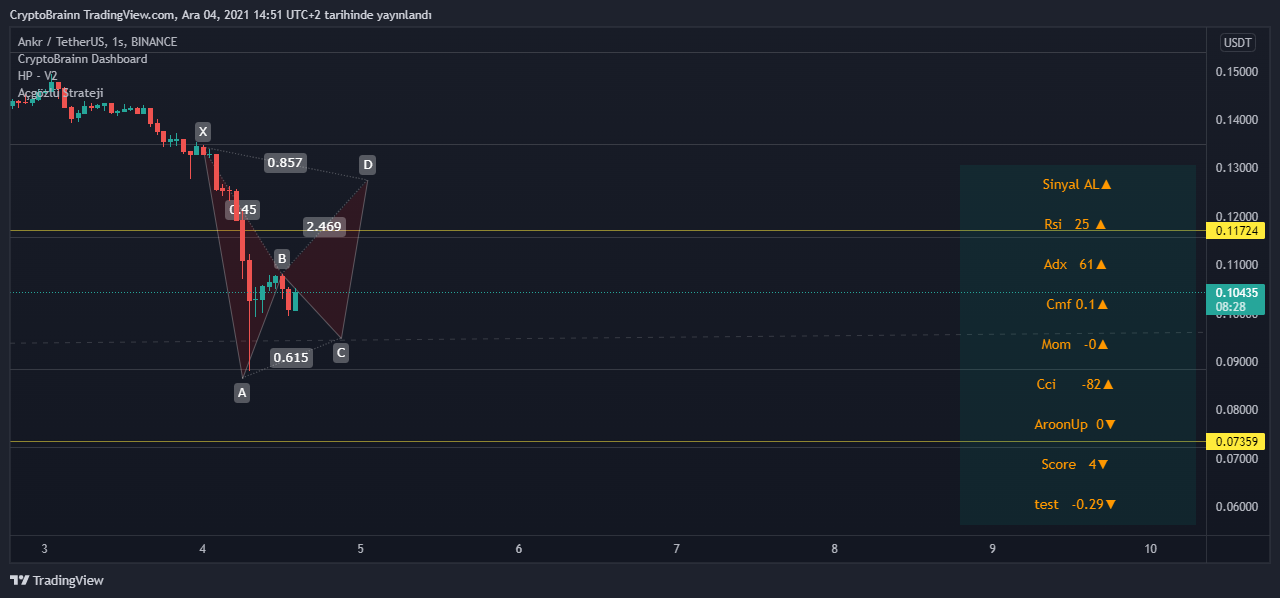Click the AroonUp 0 dashboard row
This screenshot has width=1280, height=598.
tap(1075, 424)
